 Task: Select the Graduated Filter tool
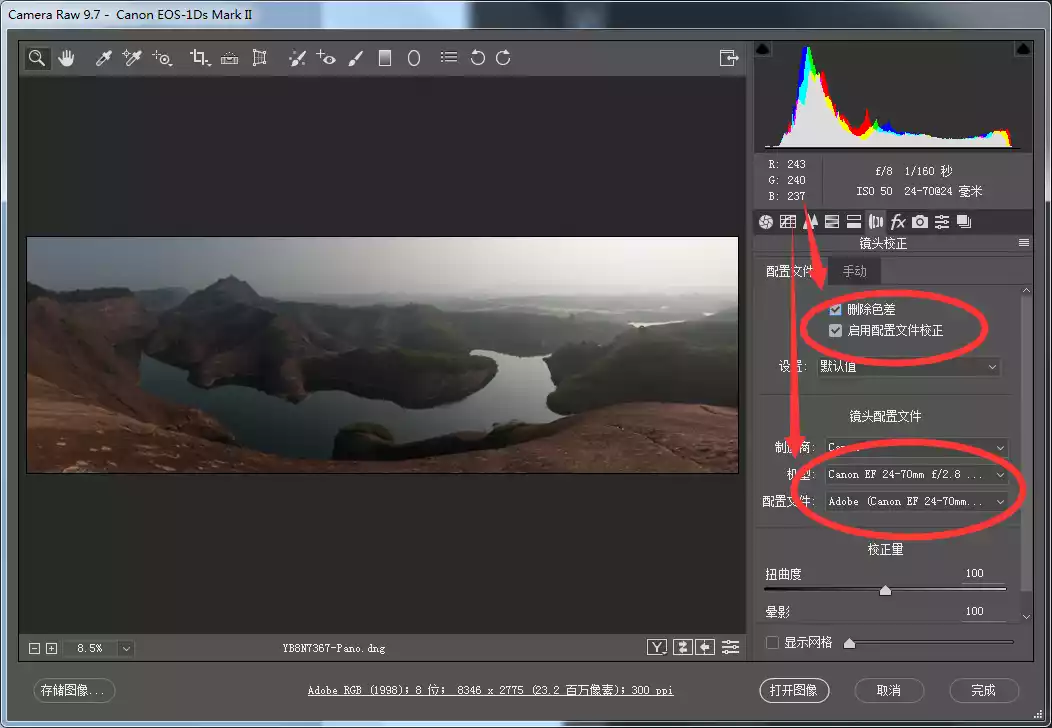pyautogui.click(x=385, y=58)
